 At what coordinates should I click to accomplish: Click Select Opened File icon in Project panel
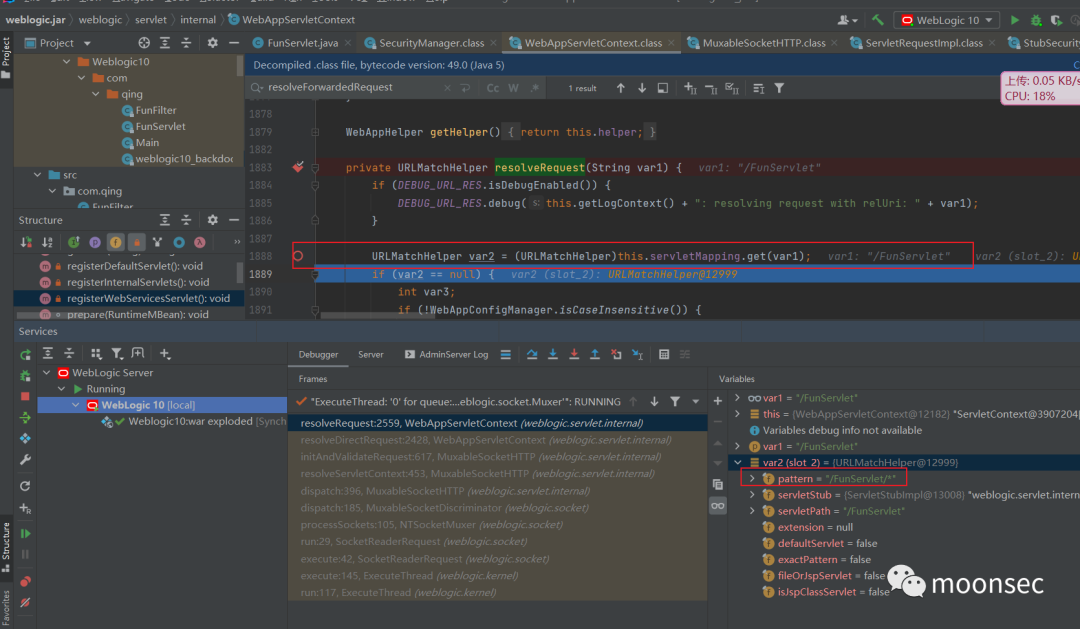click(x=143, y=43)
